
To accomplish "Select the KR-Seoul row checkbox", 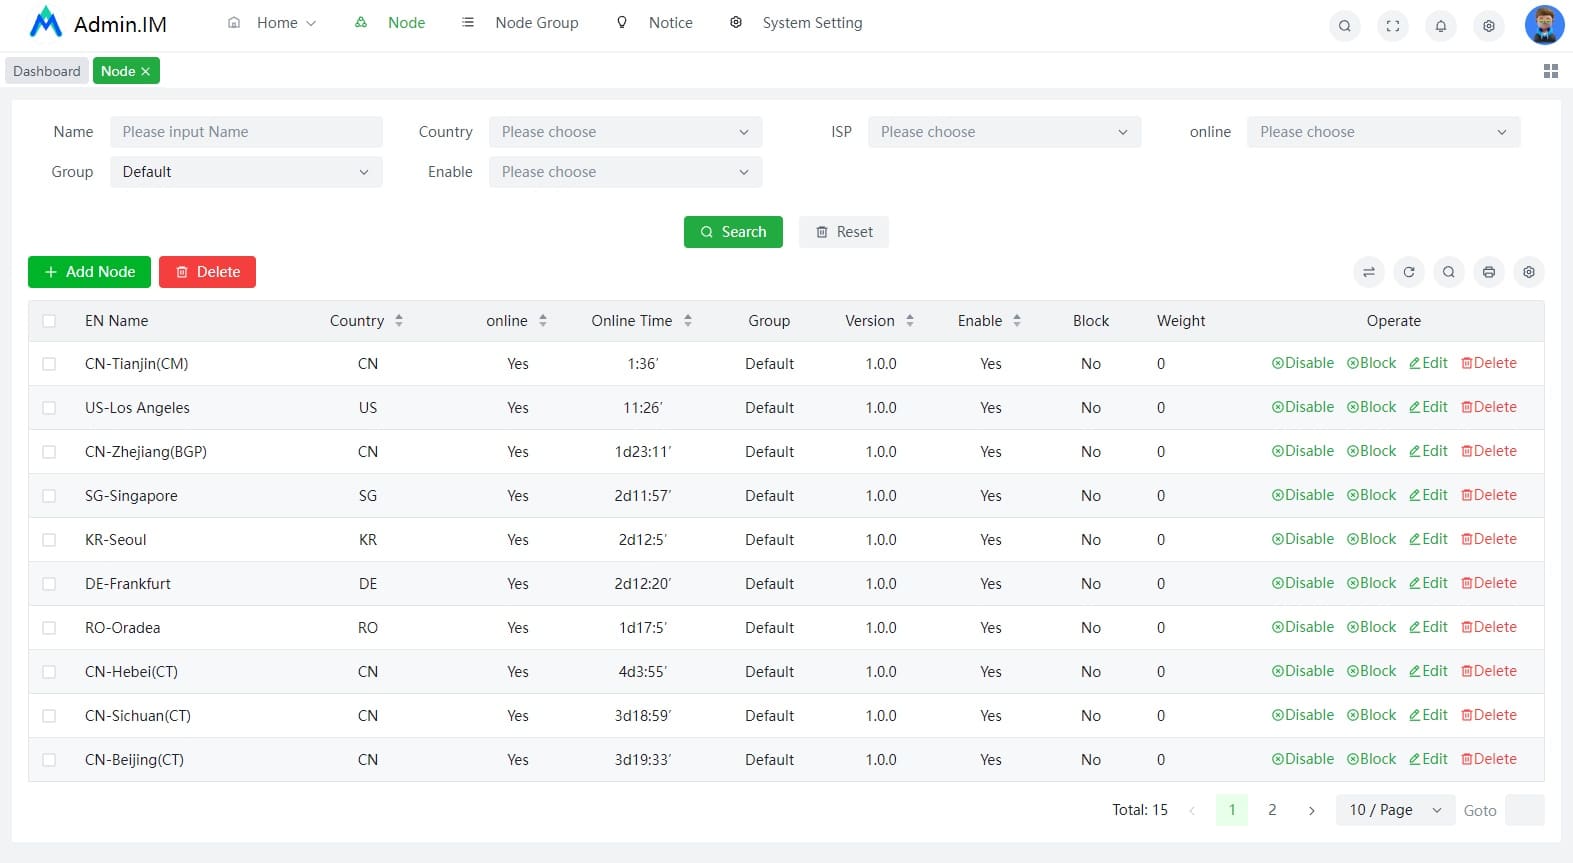I will tap(49, 540).
